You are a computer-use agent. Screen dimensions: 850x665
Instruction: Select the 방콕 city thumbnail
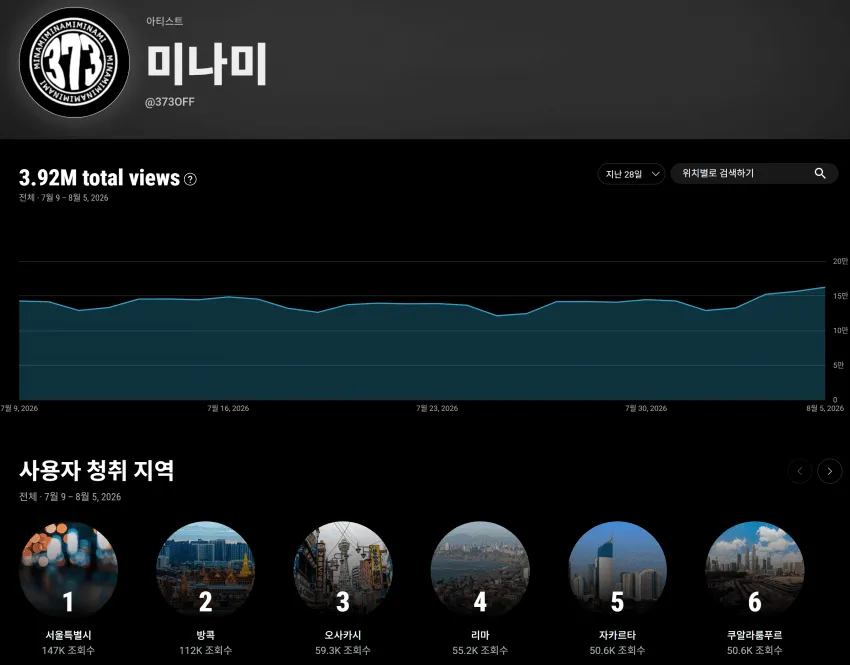[205, 570]
